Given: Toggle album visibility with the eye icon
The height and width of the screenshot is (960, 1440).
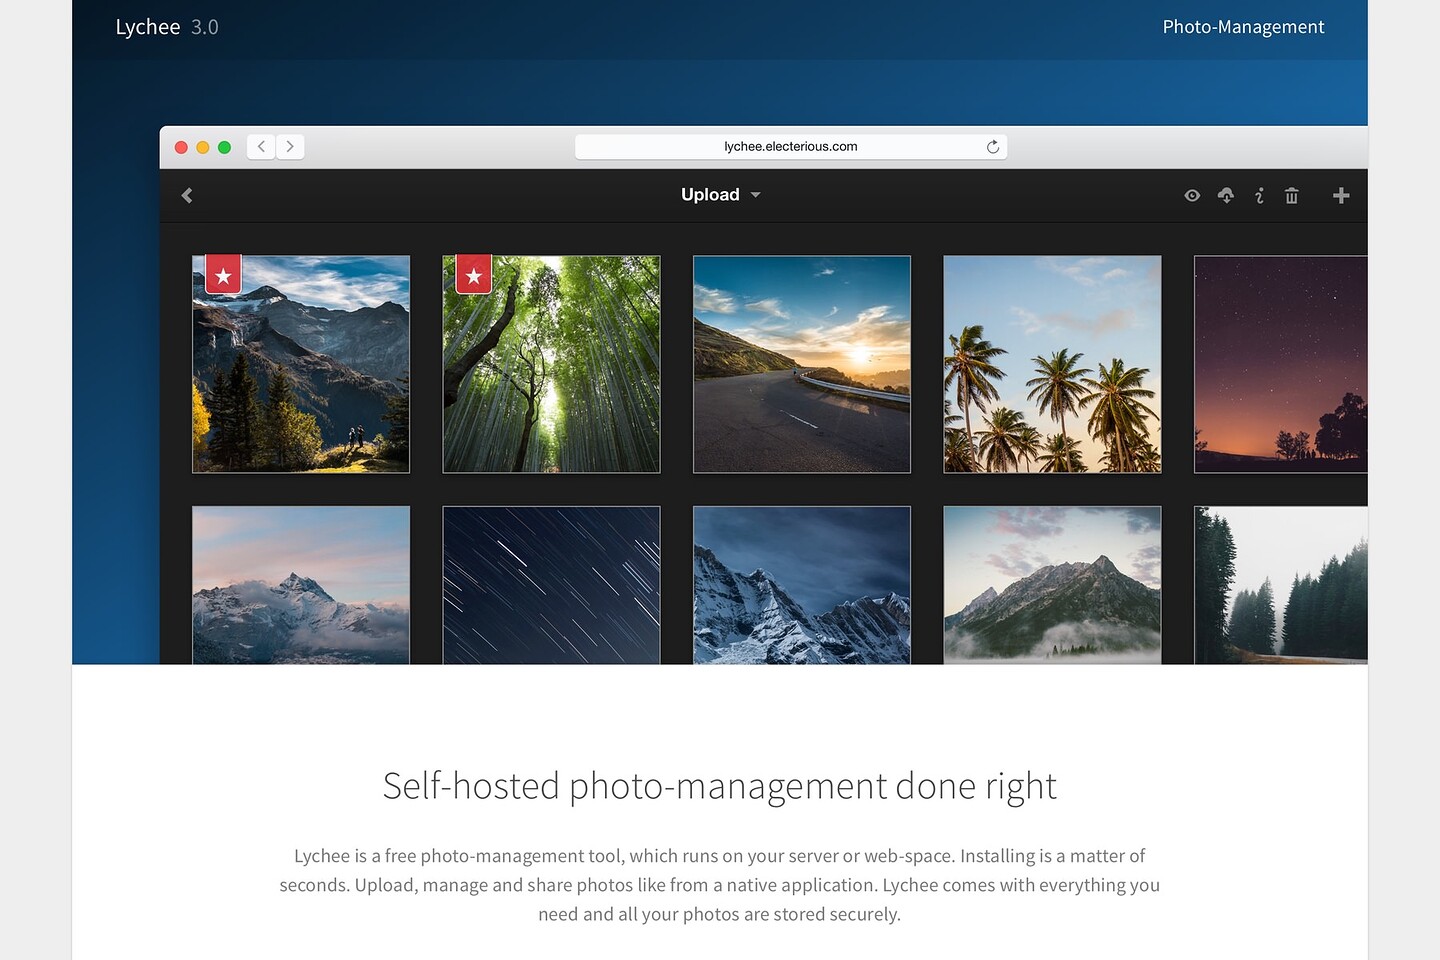Looking at the screenshot, I should (x=1192, y=195).
